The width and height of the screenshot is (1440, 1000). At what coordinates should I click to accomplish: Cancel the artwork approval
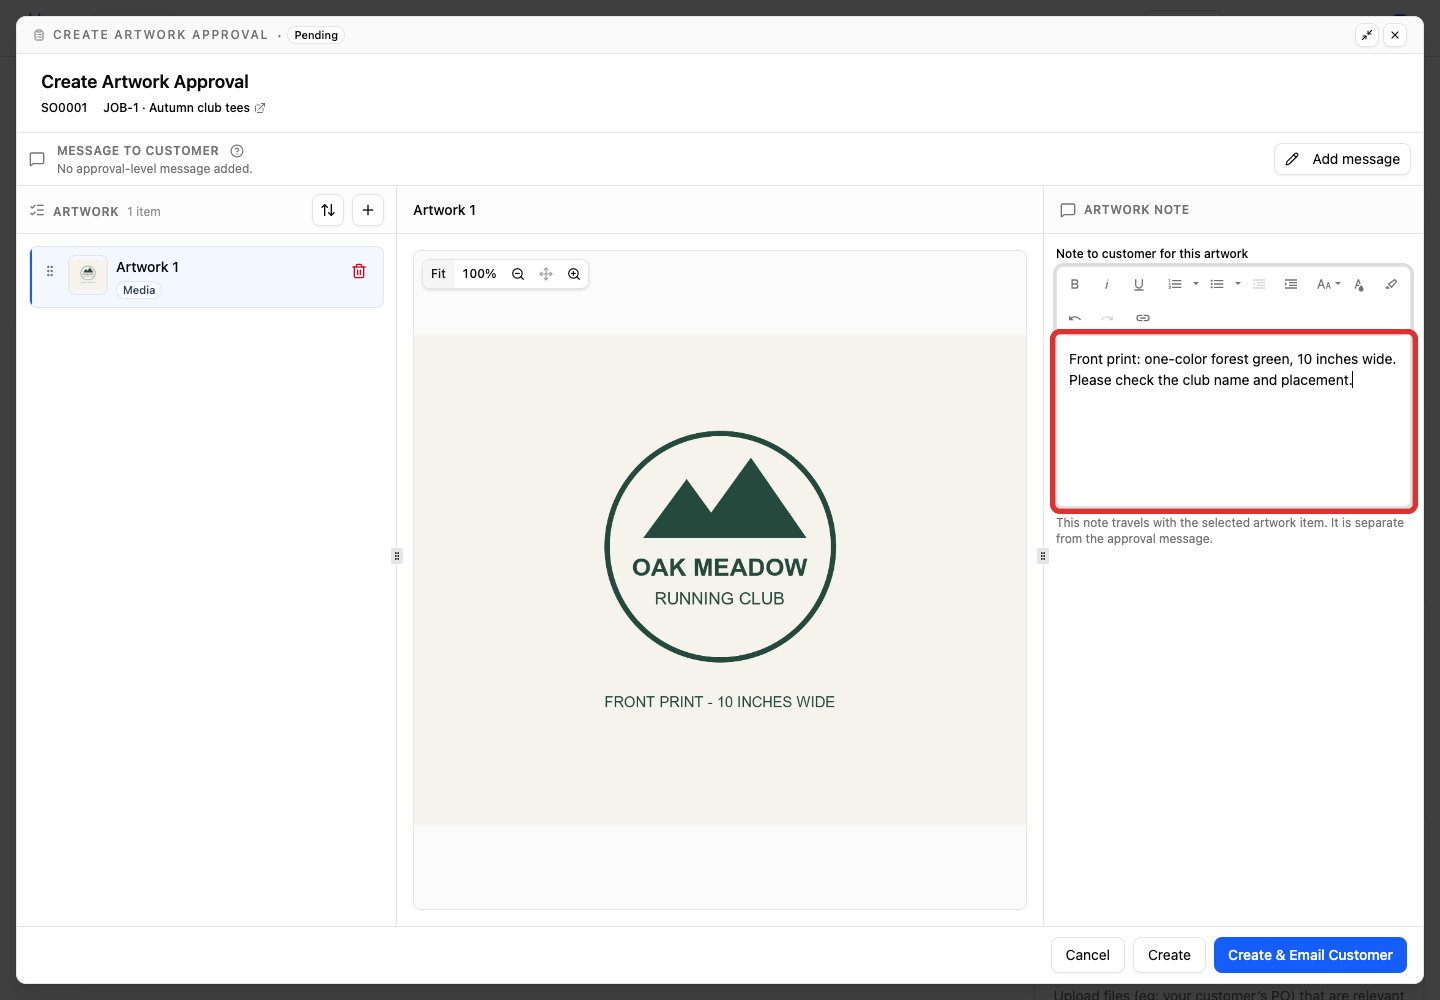pos(1087,955)
